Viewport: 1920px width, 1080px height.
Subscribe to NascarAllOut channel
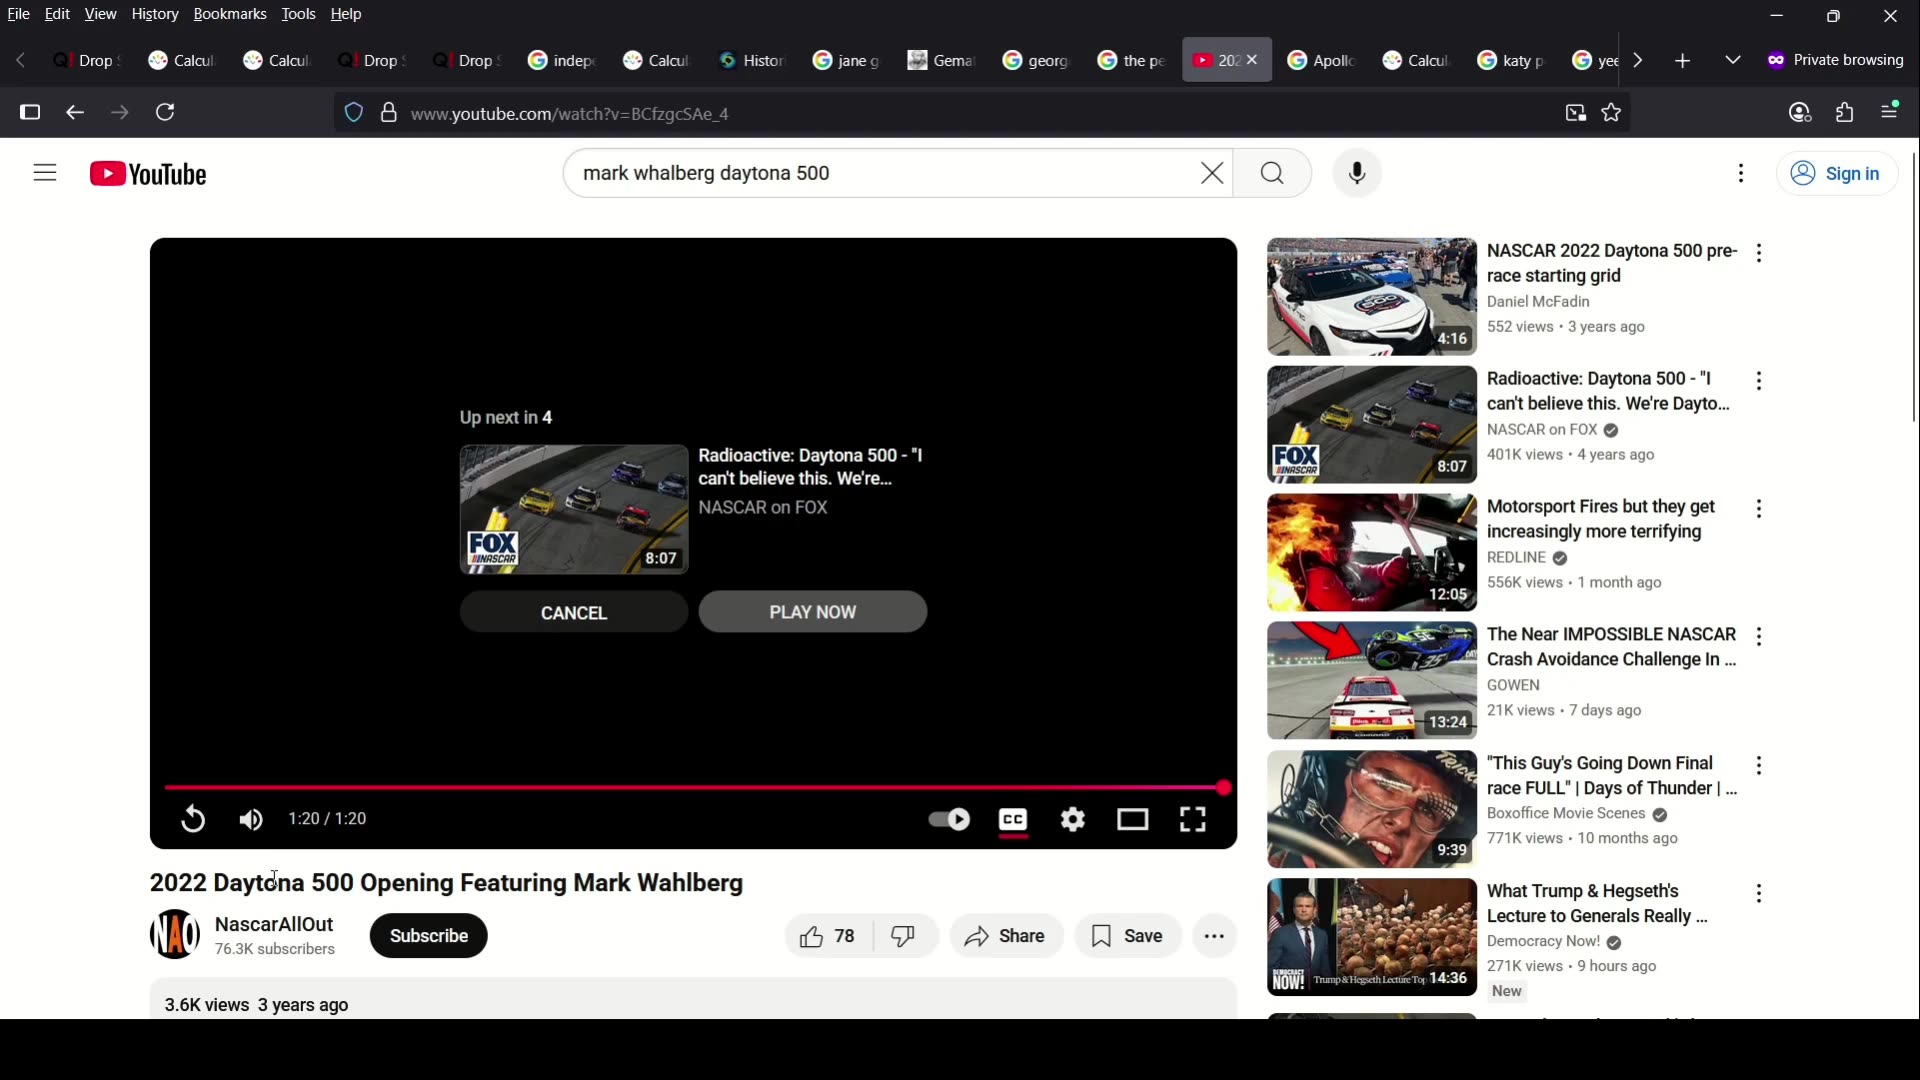point(429,937)
